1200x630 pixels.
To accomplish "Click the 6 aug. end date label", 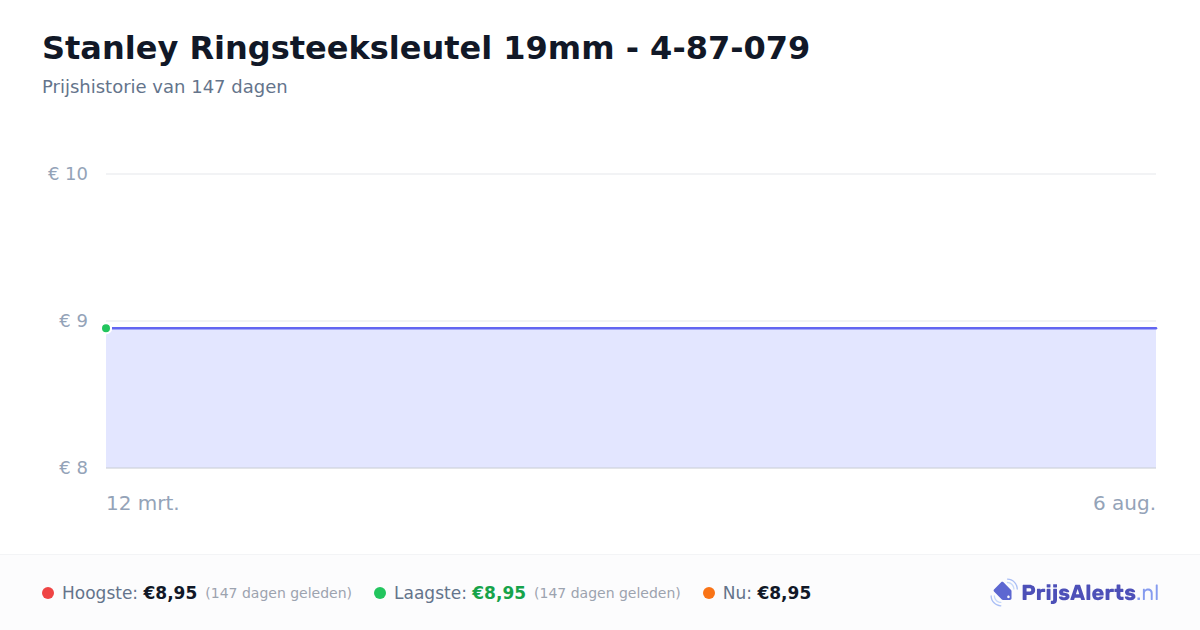I will pyautogui.click(x=1124, y=503).
